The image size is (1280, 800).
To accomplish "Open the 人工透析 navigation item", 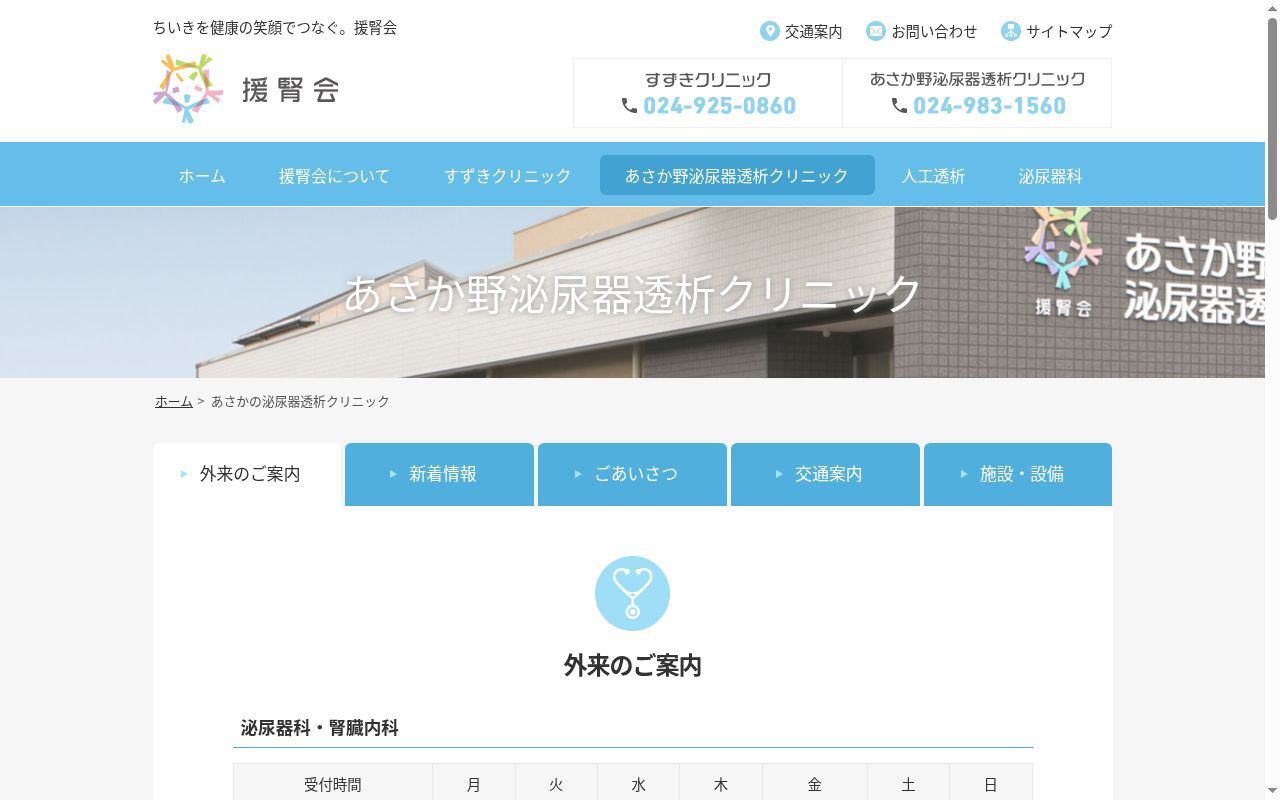I will tap(933, 175).
